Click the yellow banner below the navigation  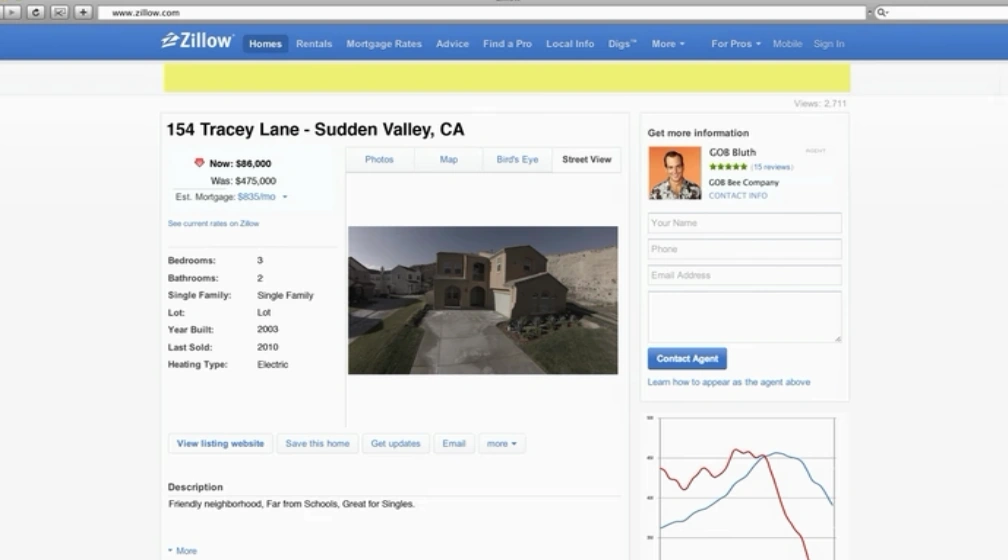click(x=507, y=78)
